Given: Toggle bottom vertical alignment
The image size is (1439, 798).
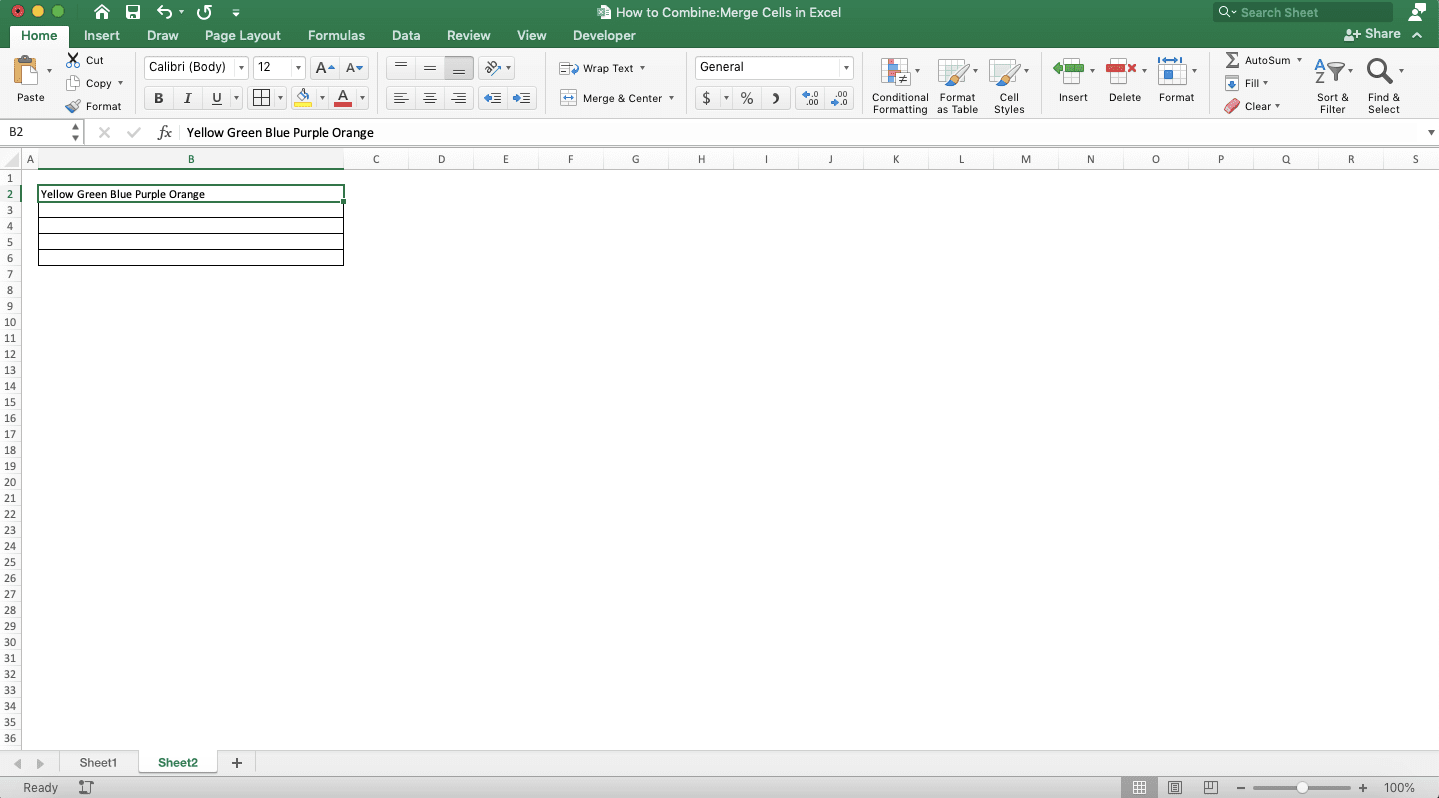Looking at the screenshot, I should tap(459, 68).
